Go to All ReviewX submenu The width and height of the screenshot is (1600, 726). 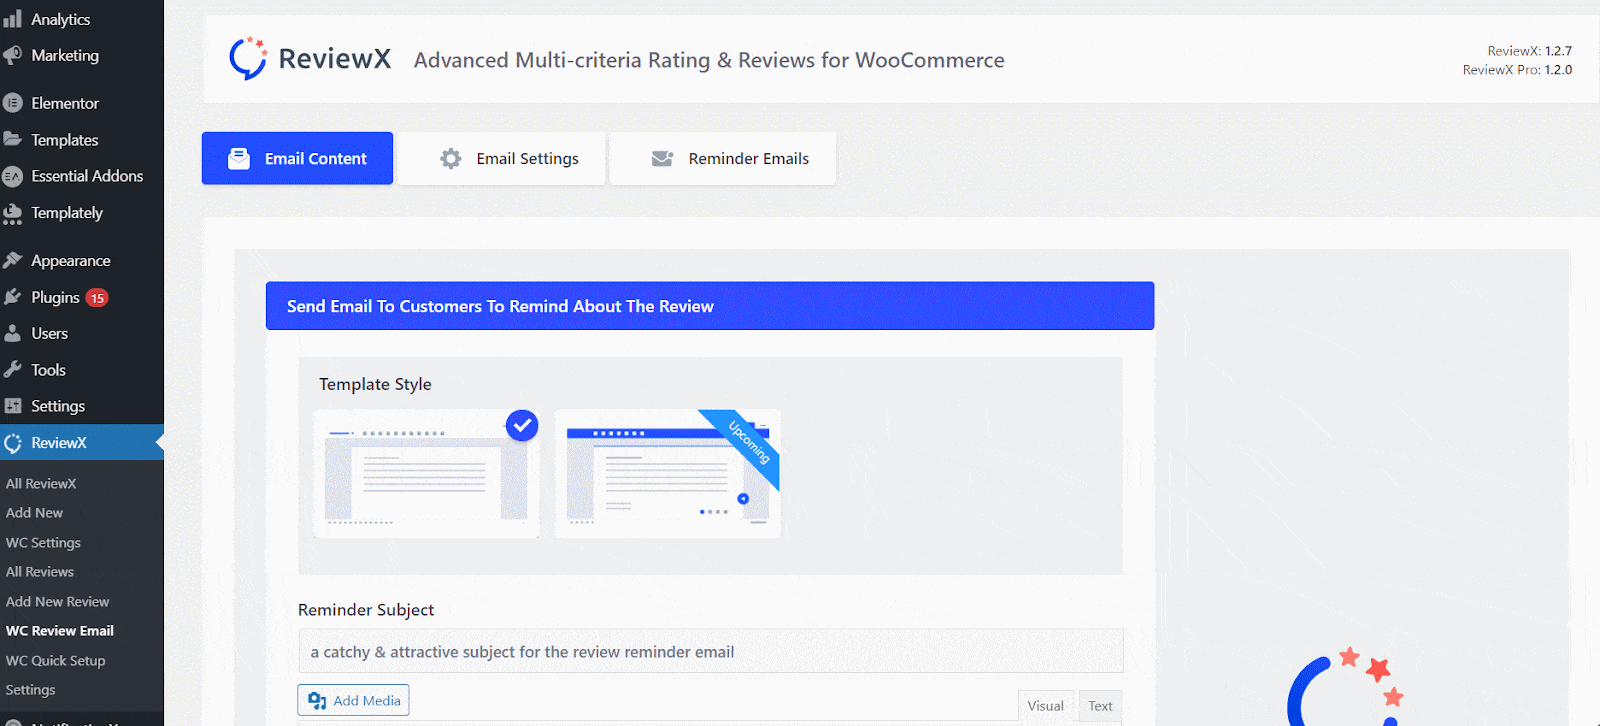[x=41, y=483]
